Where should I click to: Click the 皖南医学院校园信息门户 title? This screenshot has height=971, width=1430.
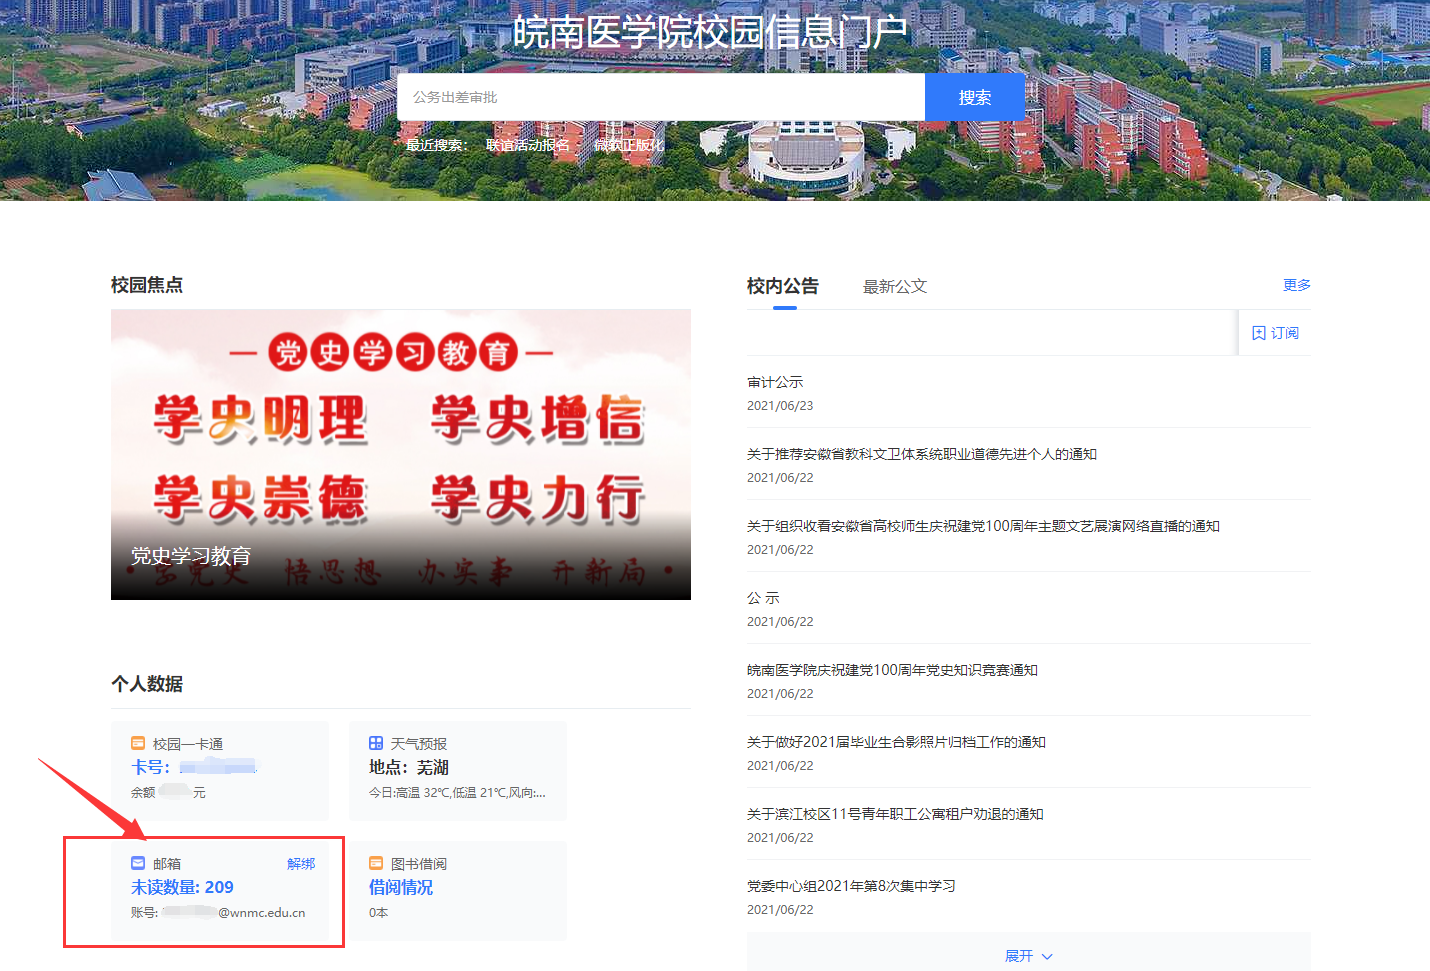tap(709, 32)
